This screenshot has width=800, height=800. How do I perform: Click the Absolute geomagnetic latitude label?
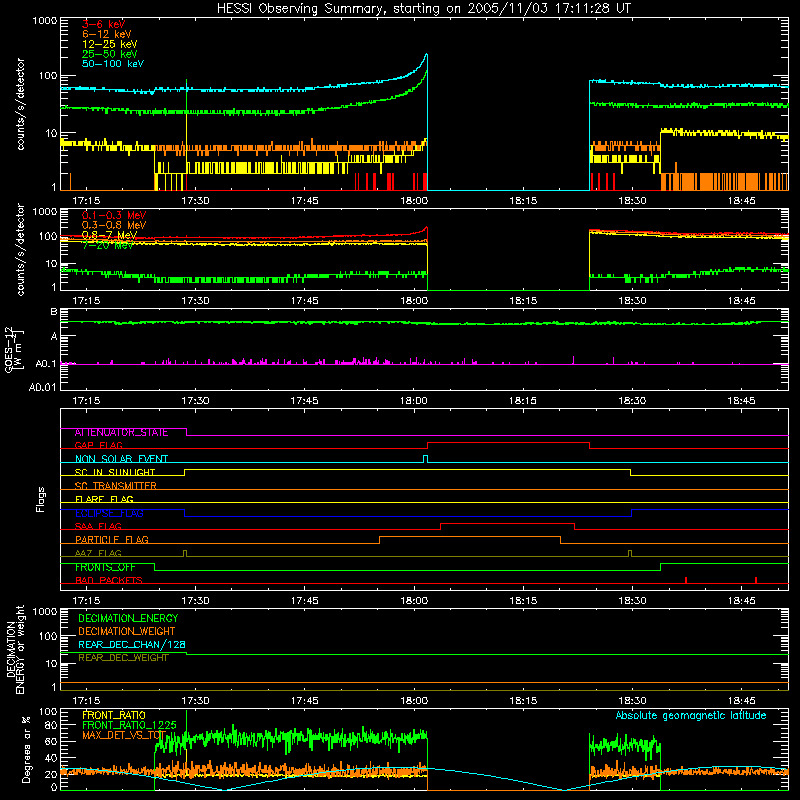click(691, 715)
